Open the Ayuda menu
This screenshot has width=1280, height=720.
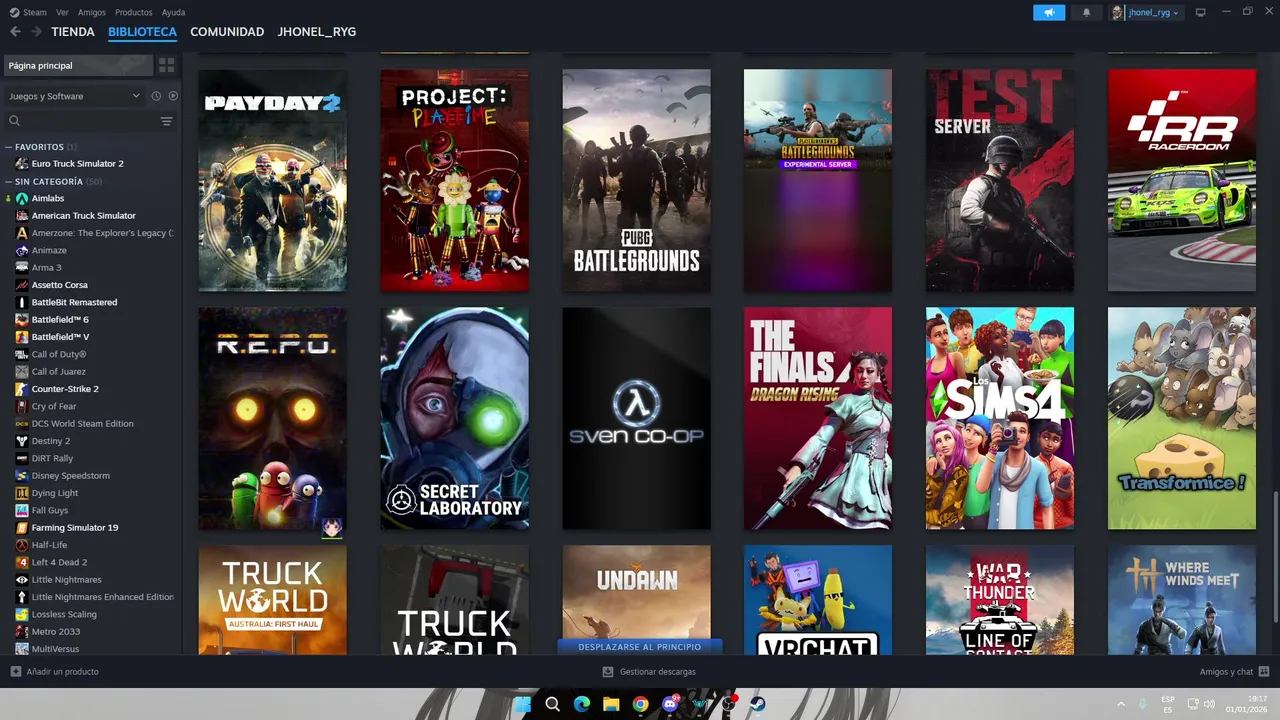click(173, 12)
